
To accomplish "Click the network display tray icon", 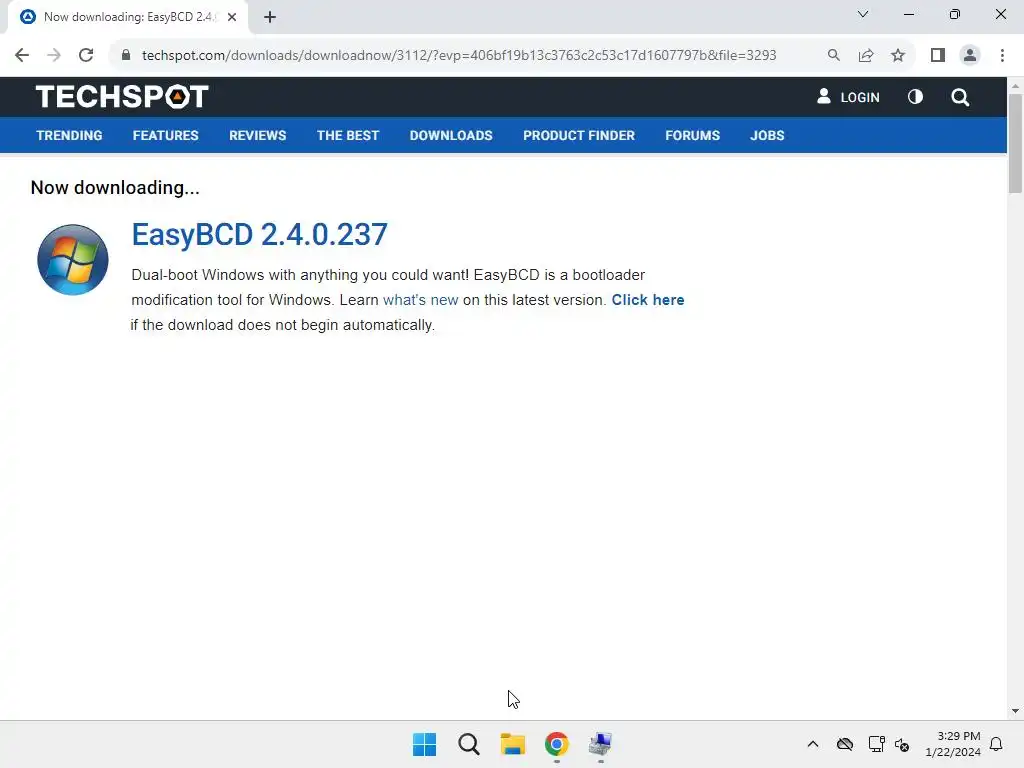I will pyautogui.click(x=876, y=744).
